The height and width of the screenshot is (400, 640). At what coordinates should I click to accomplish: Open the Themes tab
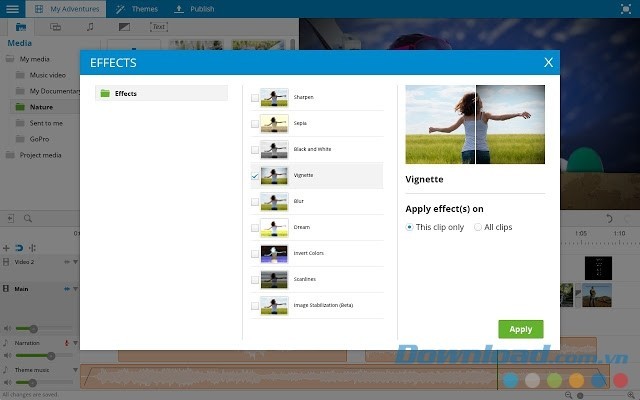(136, 9)
